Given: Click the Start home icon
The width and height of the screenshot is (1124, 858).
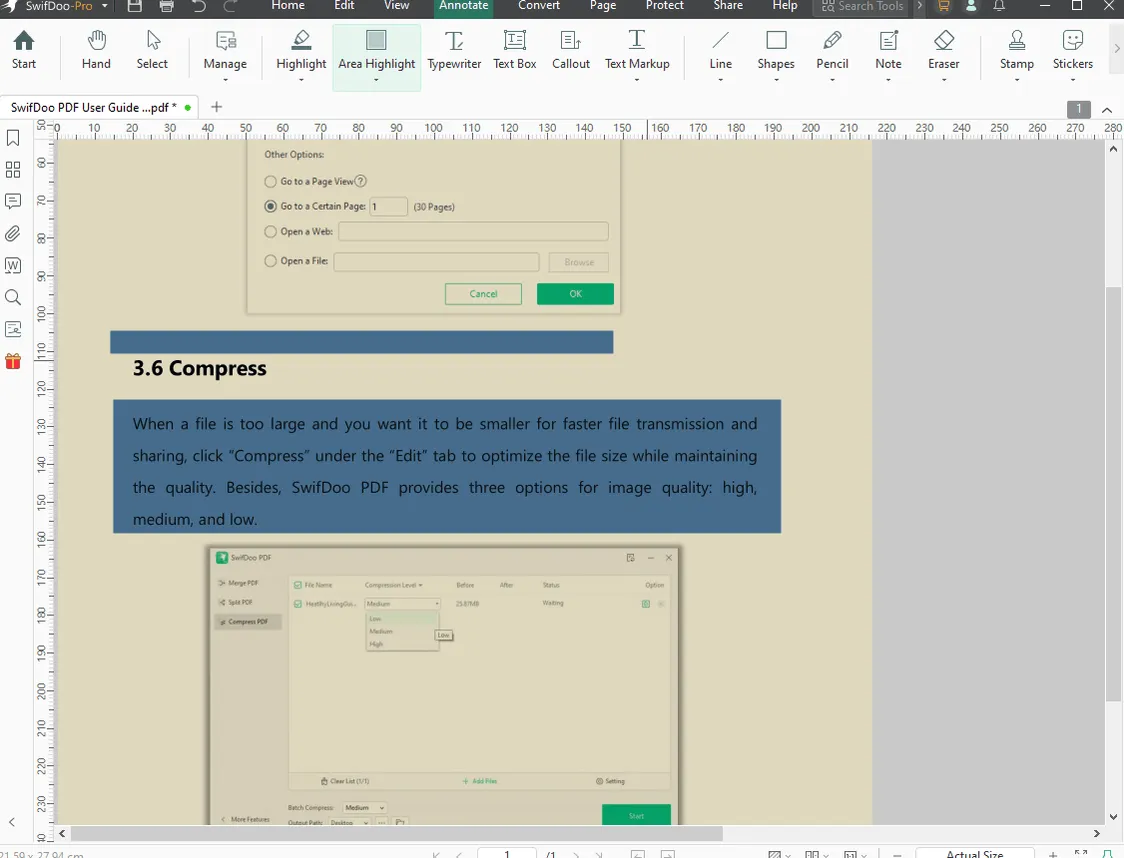Looking at the screenshot, I should click(x=24, y=50).
